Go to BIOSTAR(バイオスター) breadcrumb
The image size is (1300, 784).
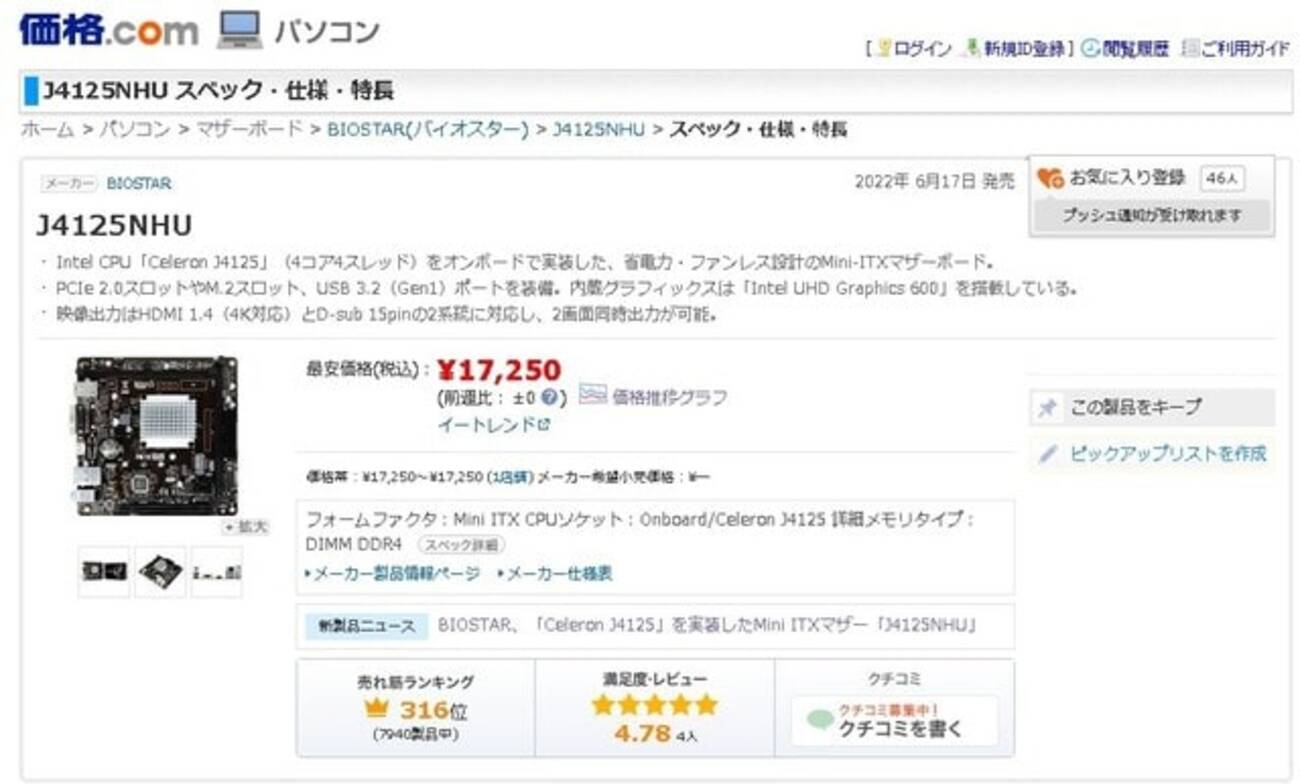tap(427, 129)
